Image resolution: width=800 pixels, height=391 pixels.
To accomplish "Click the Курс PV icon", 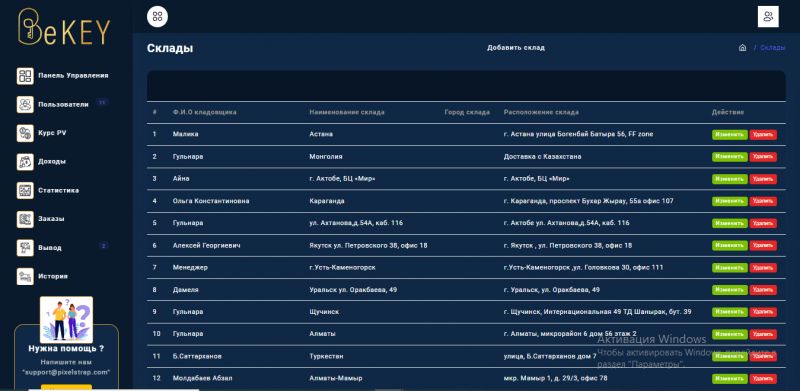I will (25, 133).
